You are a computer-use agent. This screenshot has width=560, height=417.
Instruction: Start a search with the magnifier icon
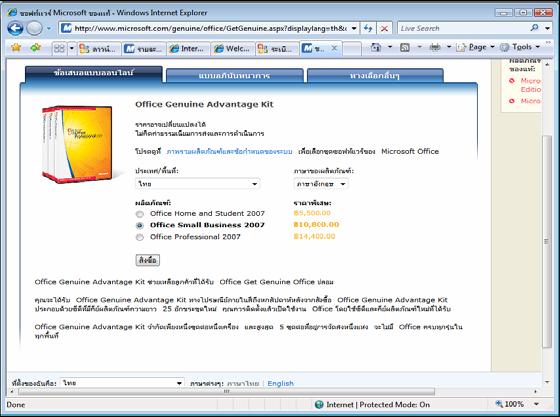(x=534, y=28)
